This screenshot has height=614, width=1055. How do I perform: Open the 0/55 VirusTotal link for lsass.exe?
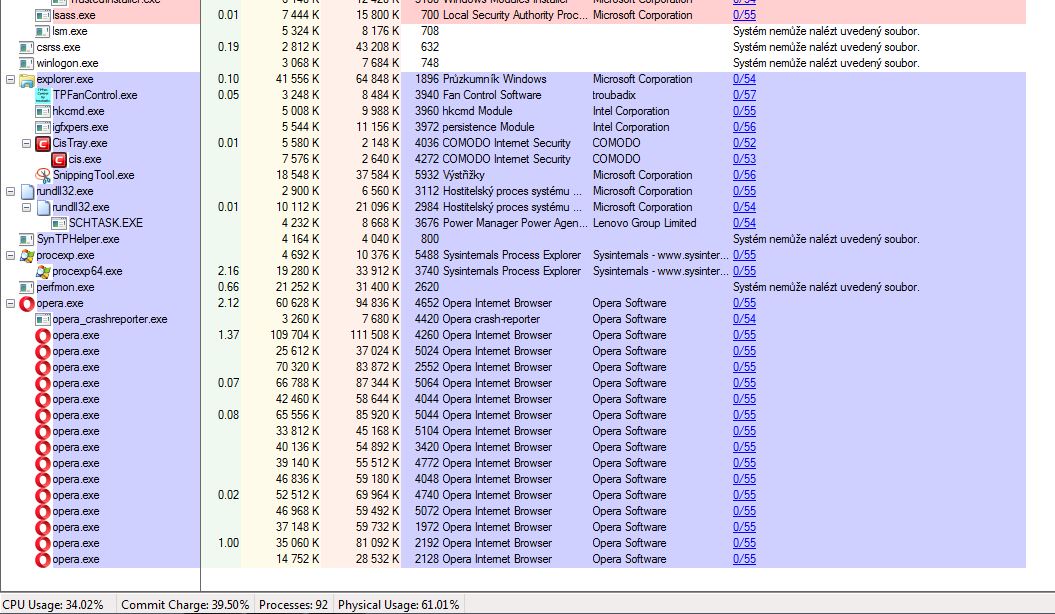[744, 15]
